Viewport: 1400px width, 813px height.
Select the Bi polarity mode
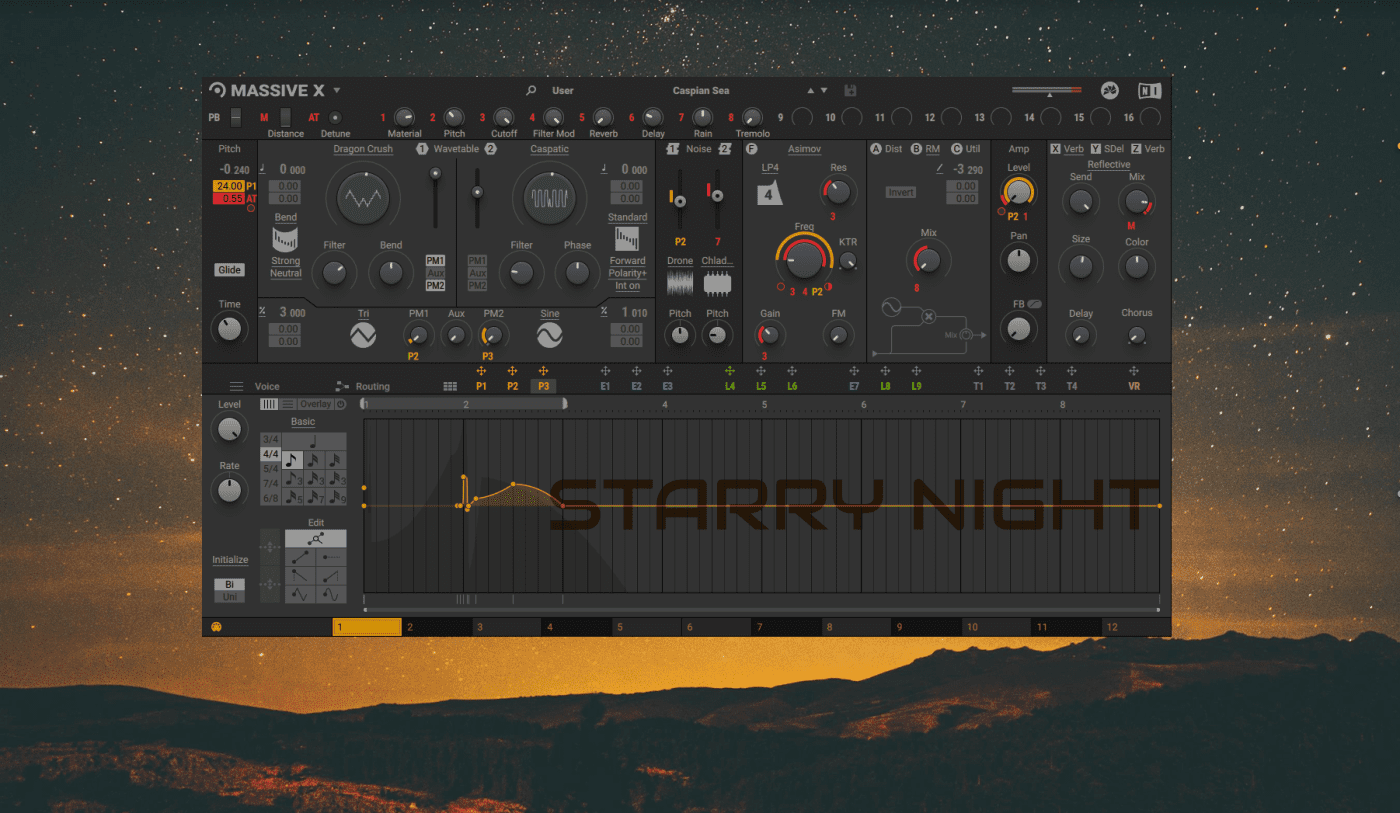[229, 584]
